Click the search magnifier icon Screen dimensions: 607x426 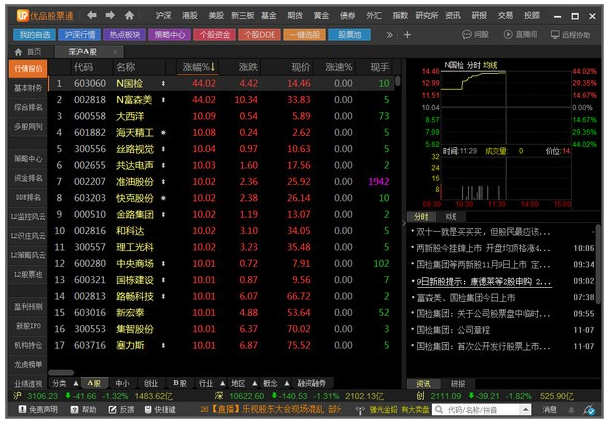tap(439, 409)
